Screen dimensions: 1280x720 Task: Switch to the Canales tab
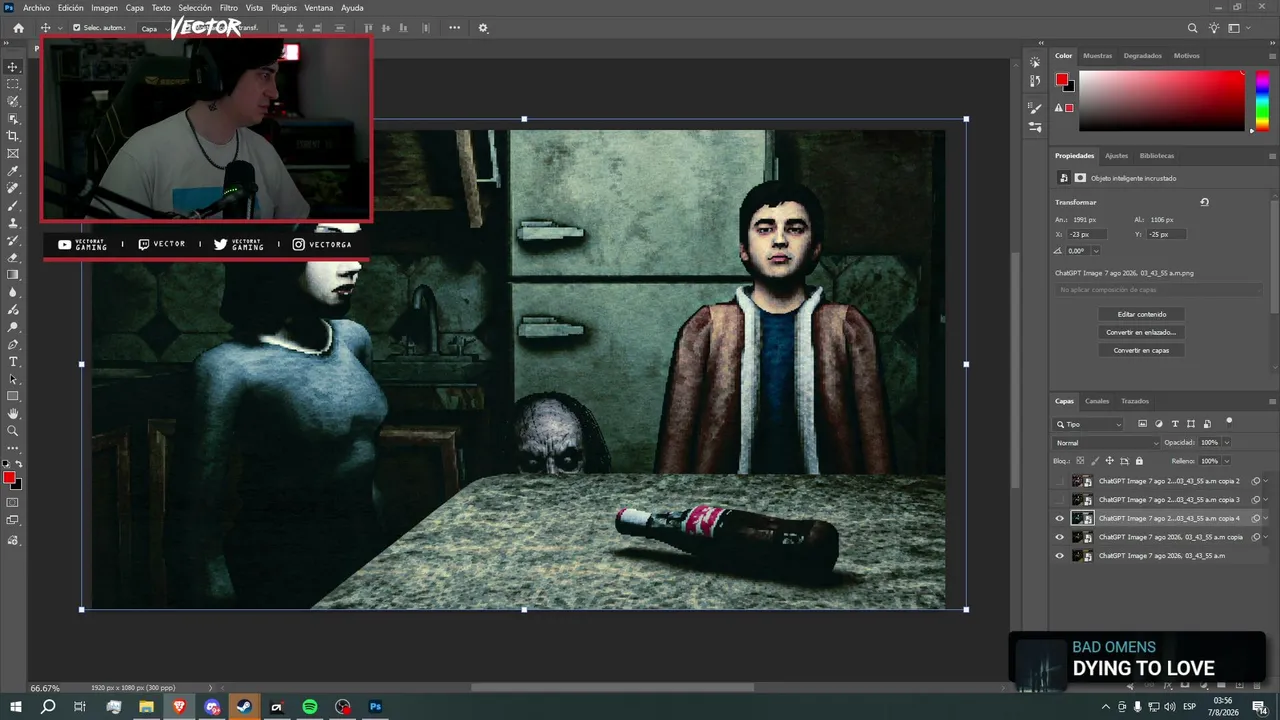(1097, 401)
